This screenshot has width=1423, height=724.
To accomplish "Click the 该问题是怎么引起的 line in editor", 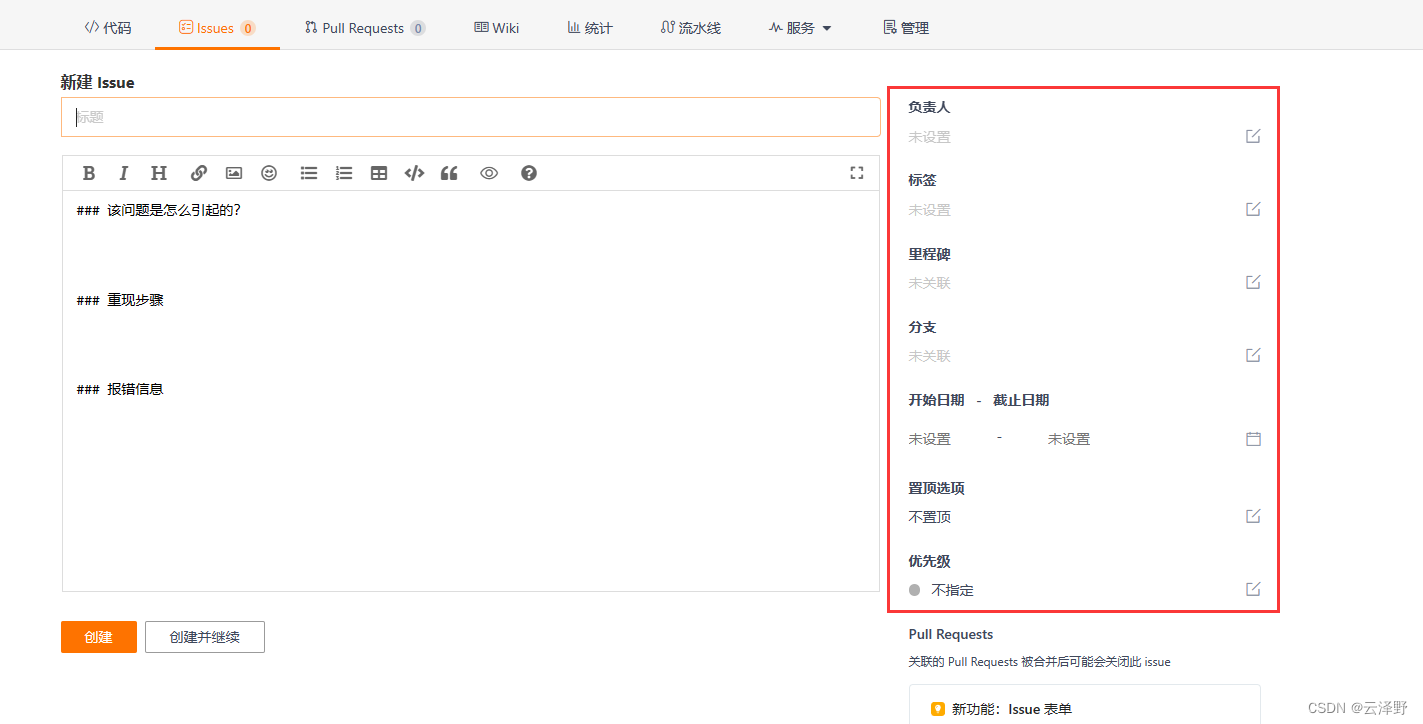I will coord(159,210).
